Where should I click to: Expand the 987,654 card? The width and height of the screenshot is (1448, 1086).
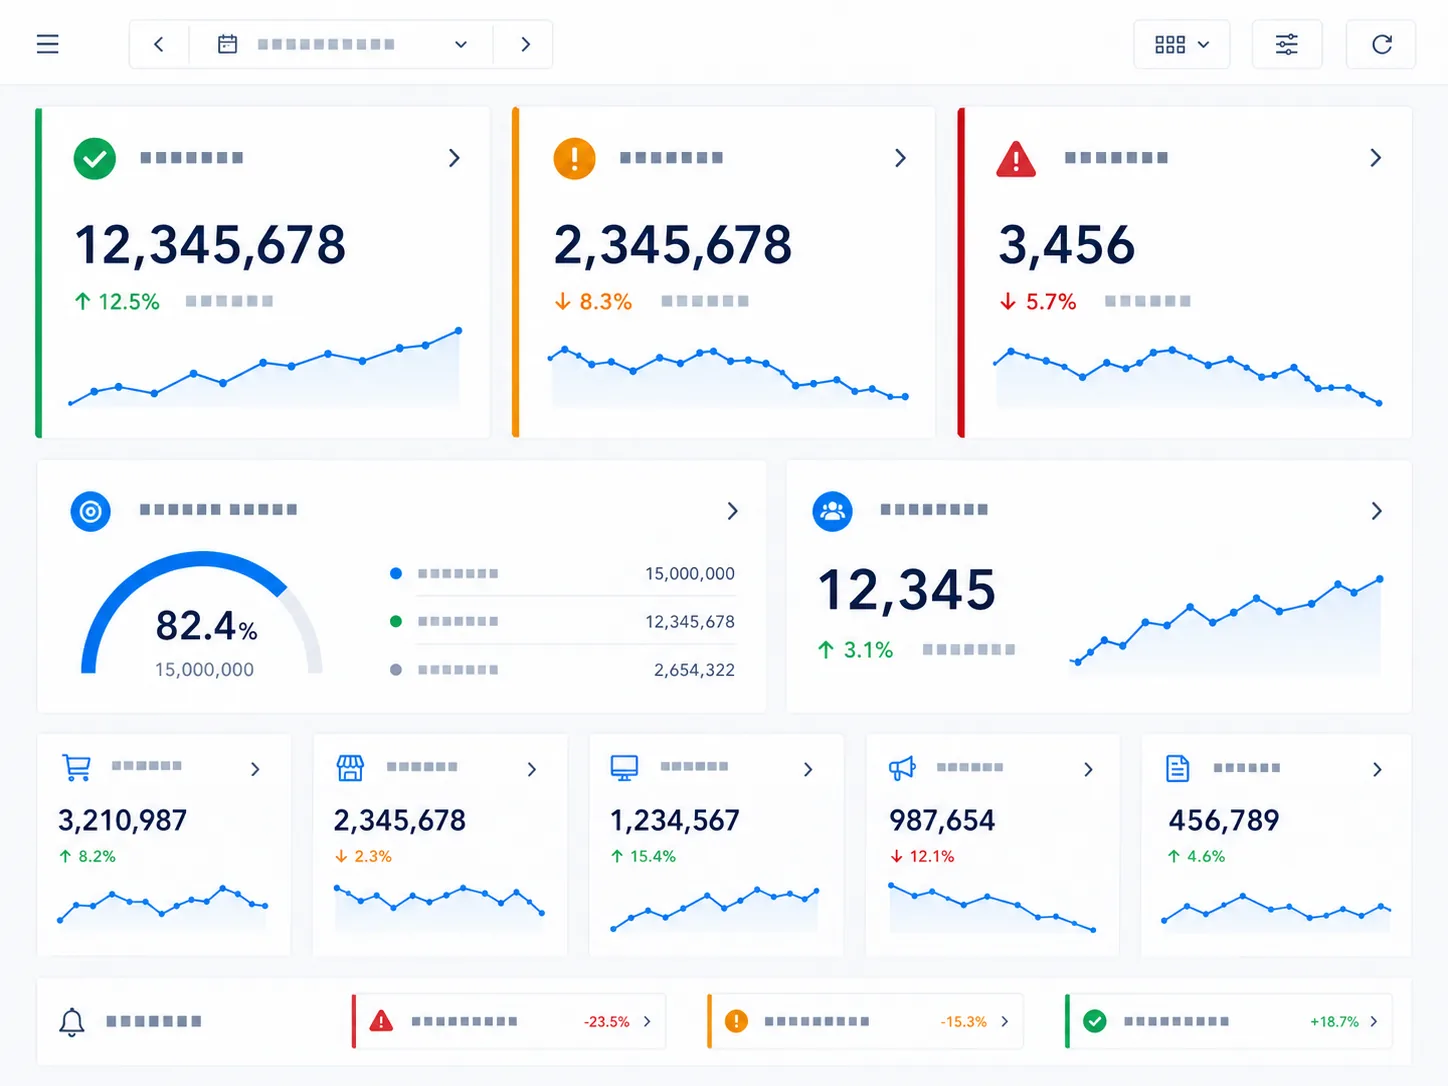pos(1088,769)
